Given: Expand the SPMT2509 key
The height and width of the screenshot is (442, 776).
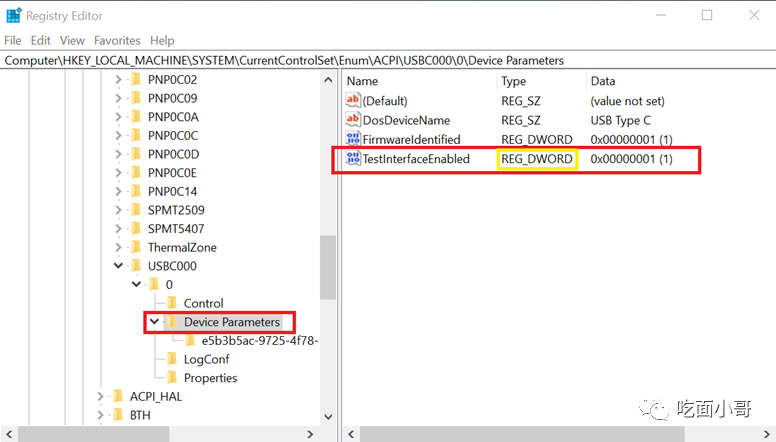Looking at the screenshot, I should pos(118,210).
